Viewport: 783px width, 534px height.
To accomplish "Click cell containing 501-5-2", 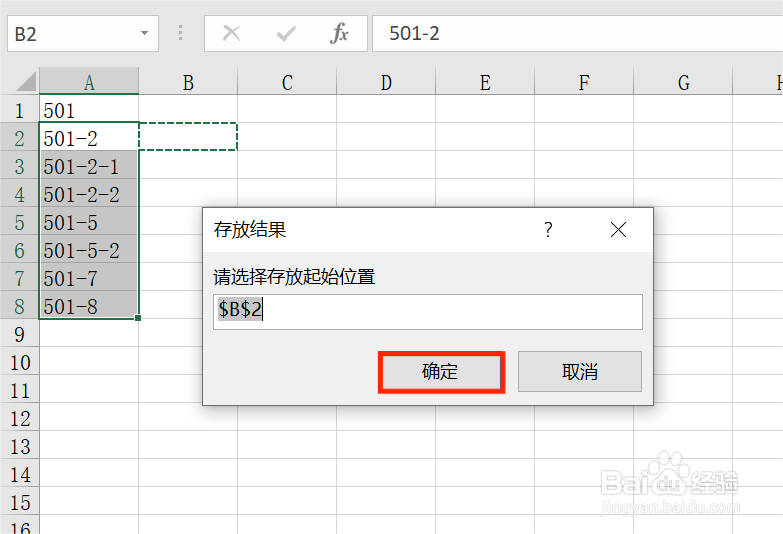I will (x=89, y=250).
